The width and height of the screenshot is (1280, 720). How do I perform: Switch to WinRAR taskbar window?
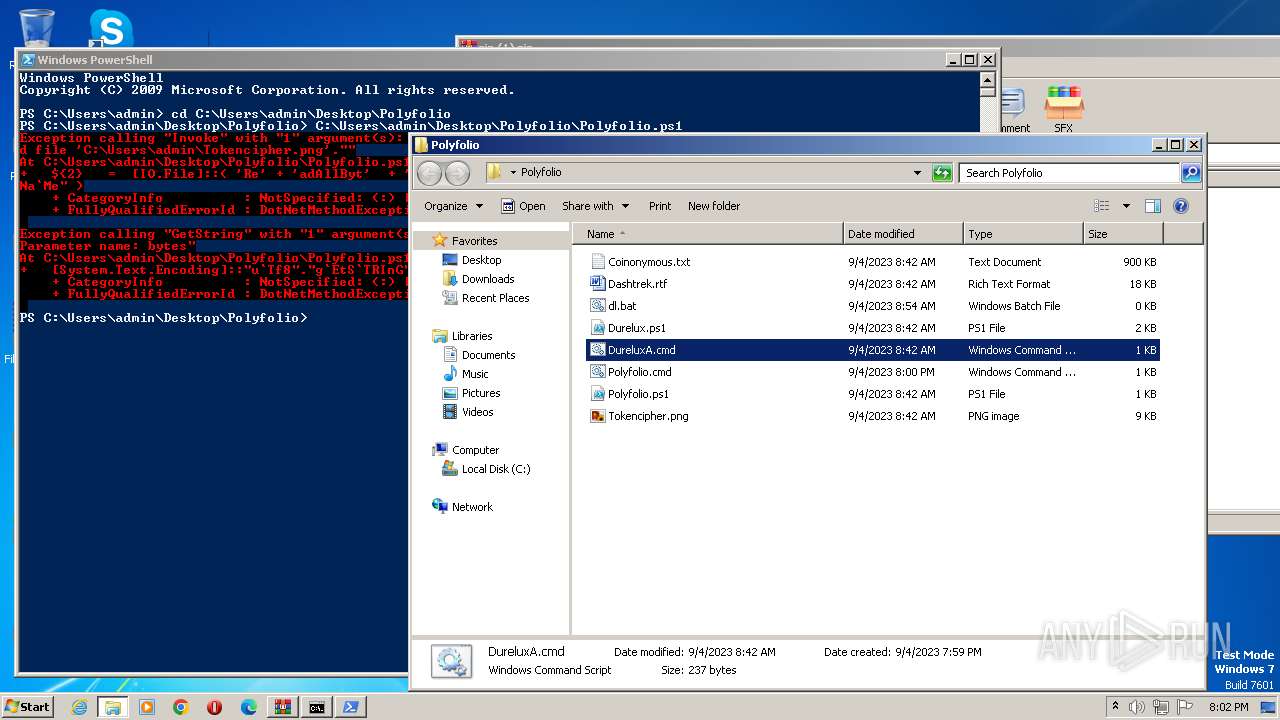(x=283, y=707)
